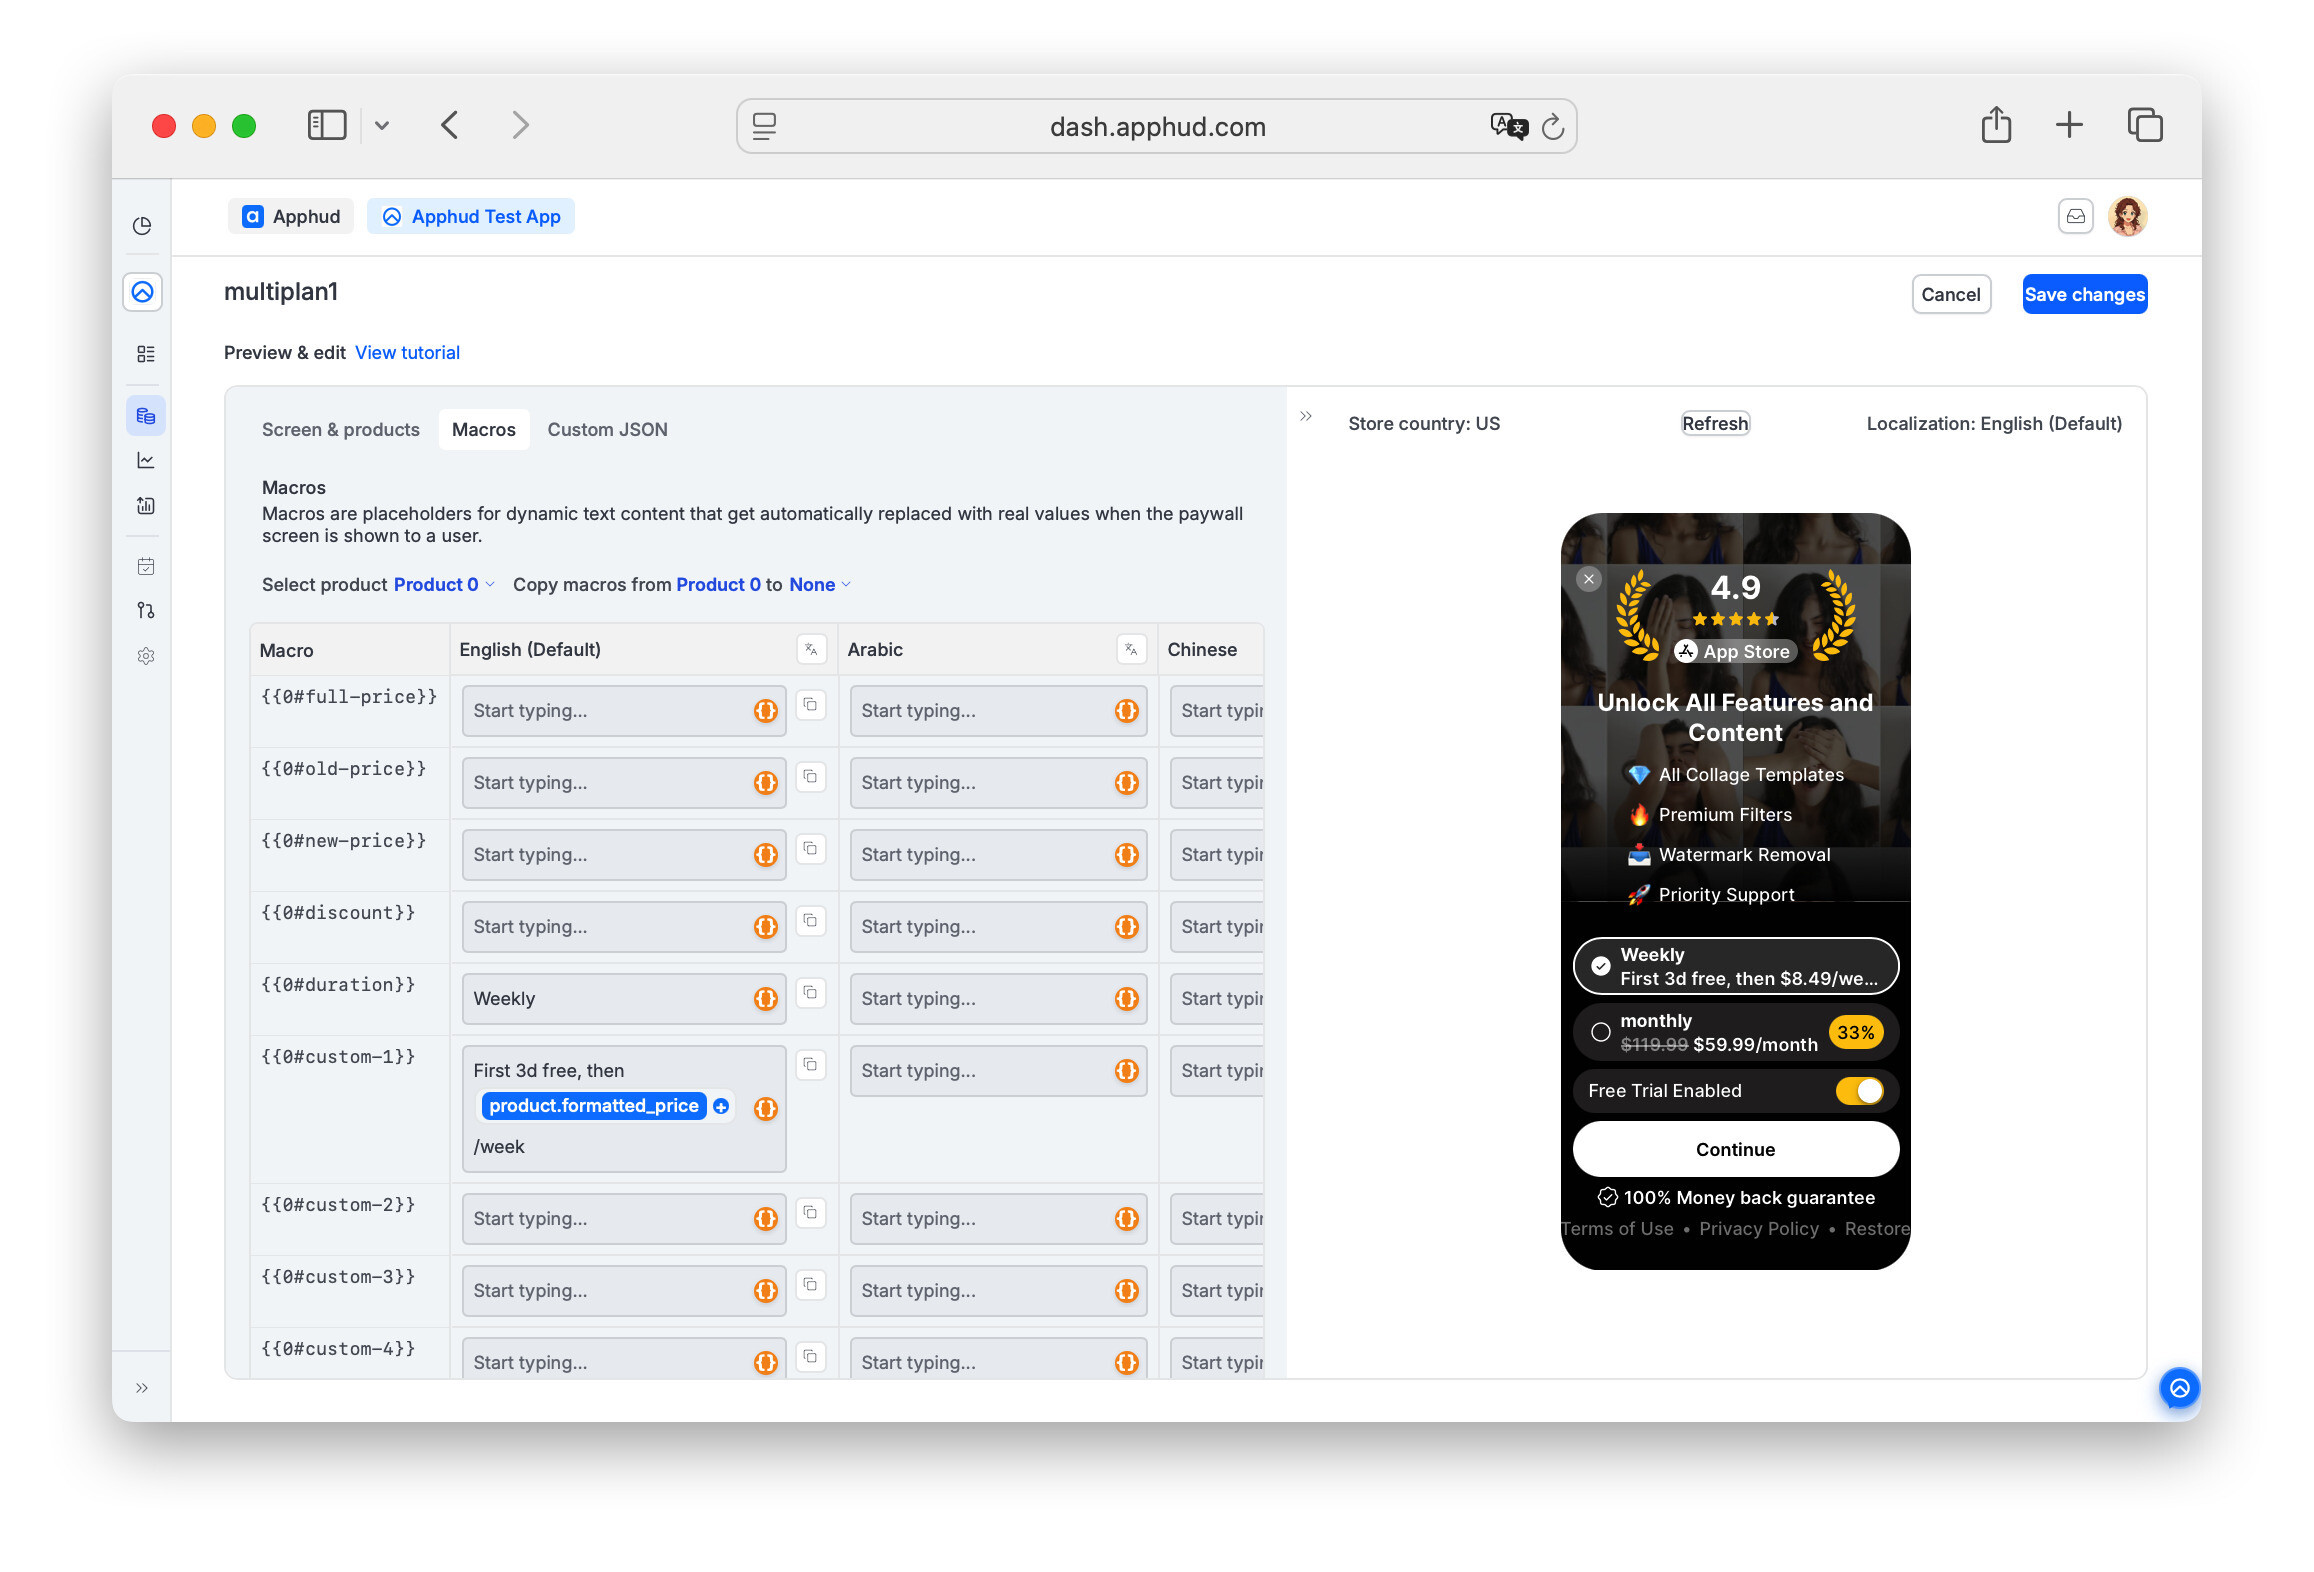Open the list layout sidebar icon
2314x1572 pixels.
[x=146, y=354]
